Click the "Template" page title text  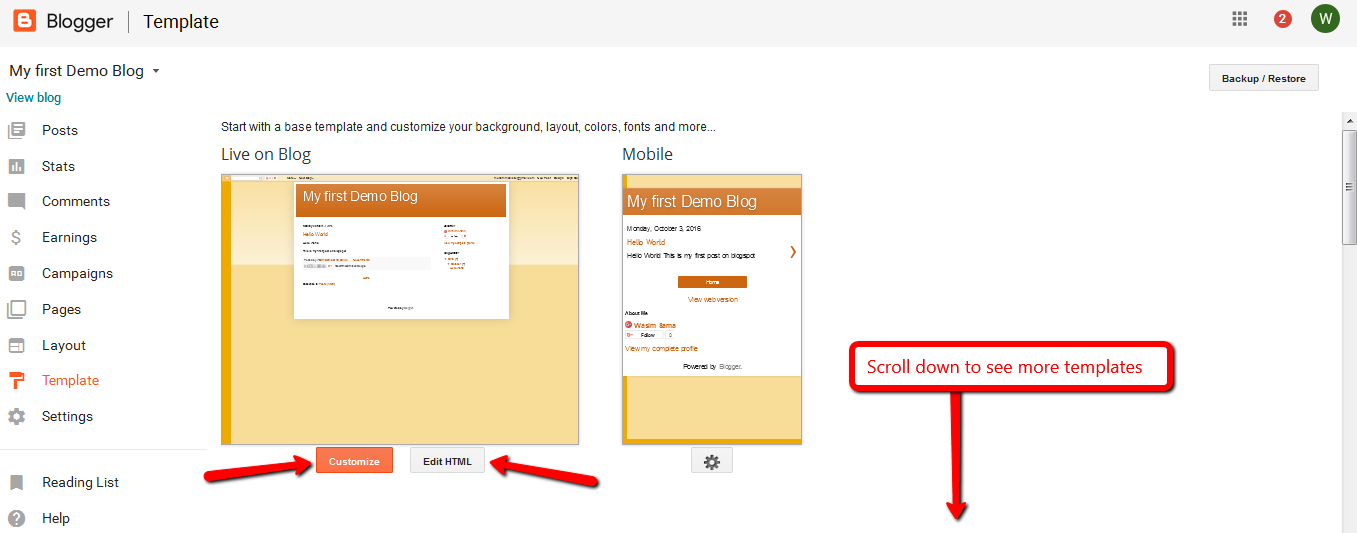(181, 21)
